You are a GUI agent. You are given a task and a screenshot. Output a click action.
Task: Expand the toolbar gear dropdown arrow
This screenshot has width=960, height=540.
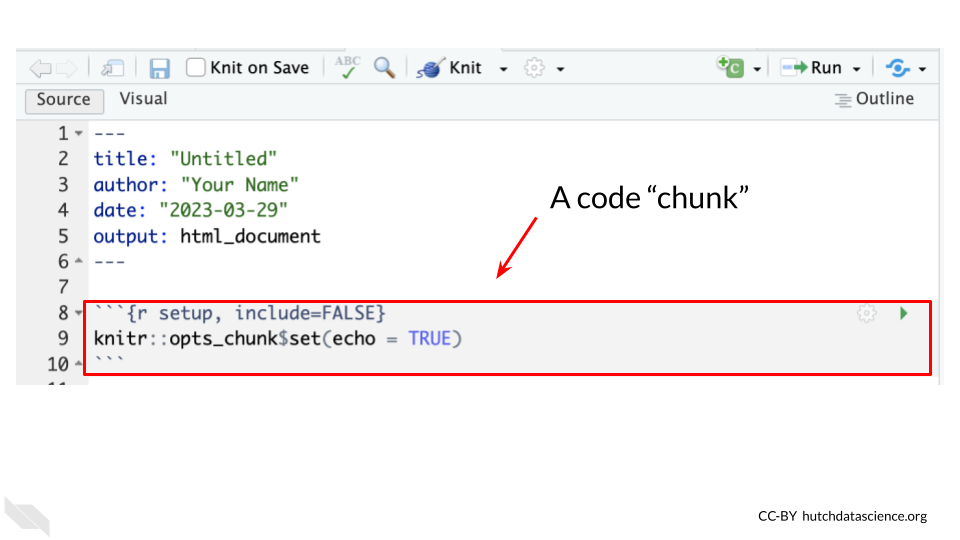[560, 69]
